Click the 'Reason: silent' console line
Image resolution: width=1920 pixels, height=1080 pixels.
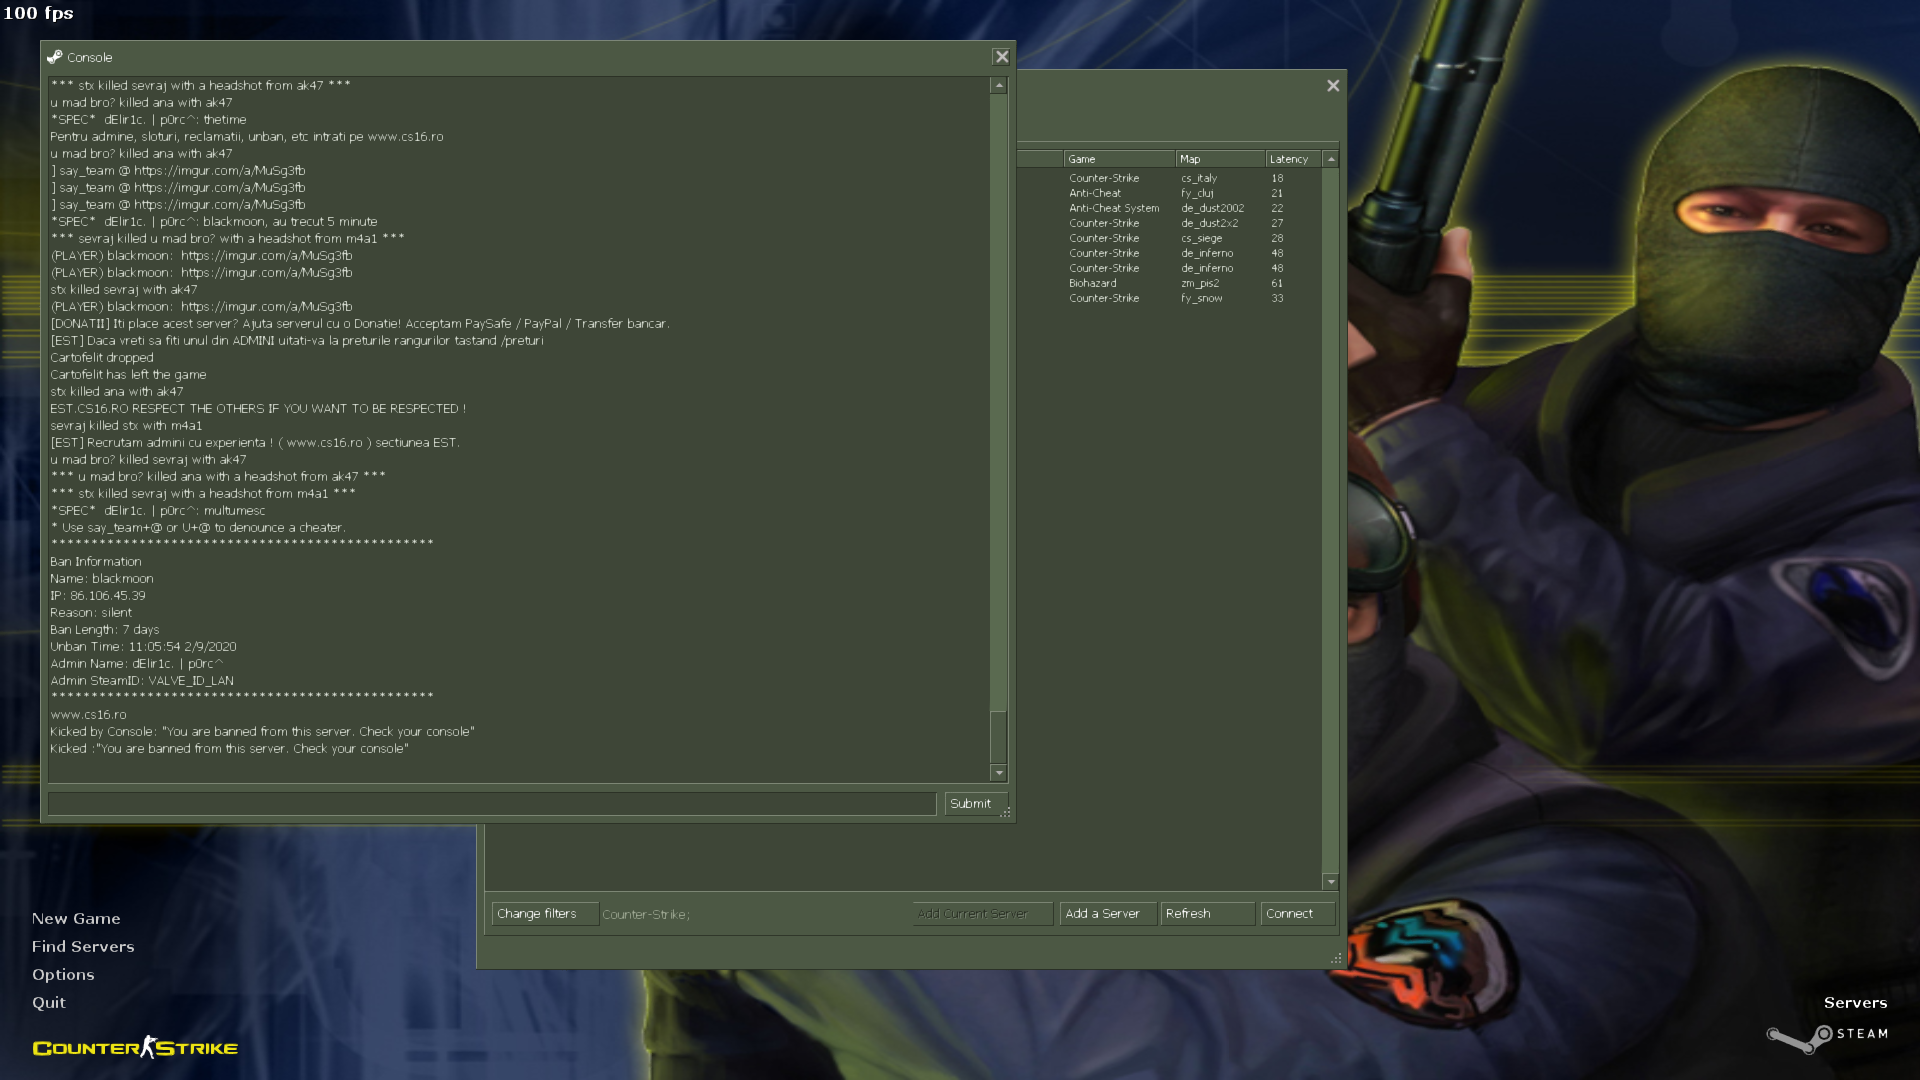click(x=91, y=613)
